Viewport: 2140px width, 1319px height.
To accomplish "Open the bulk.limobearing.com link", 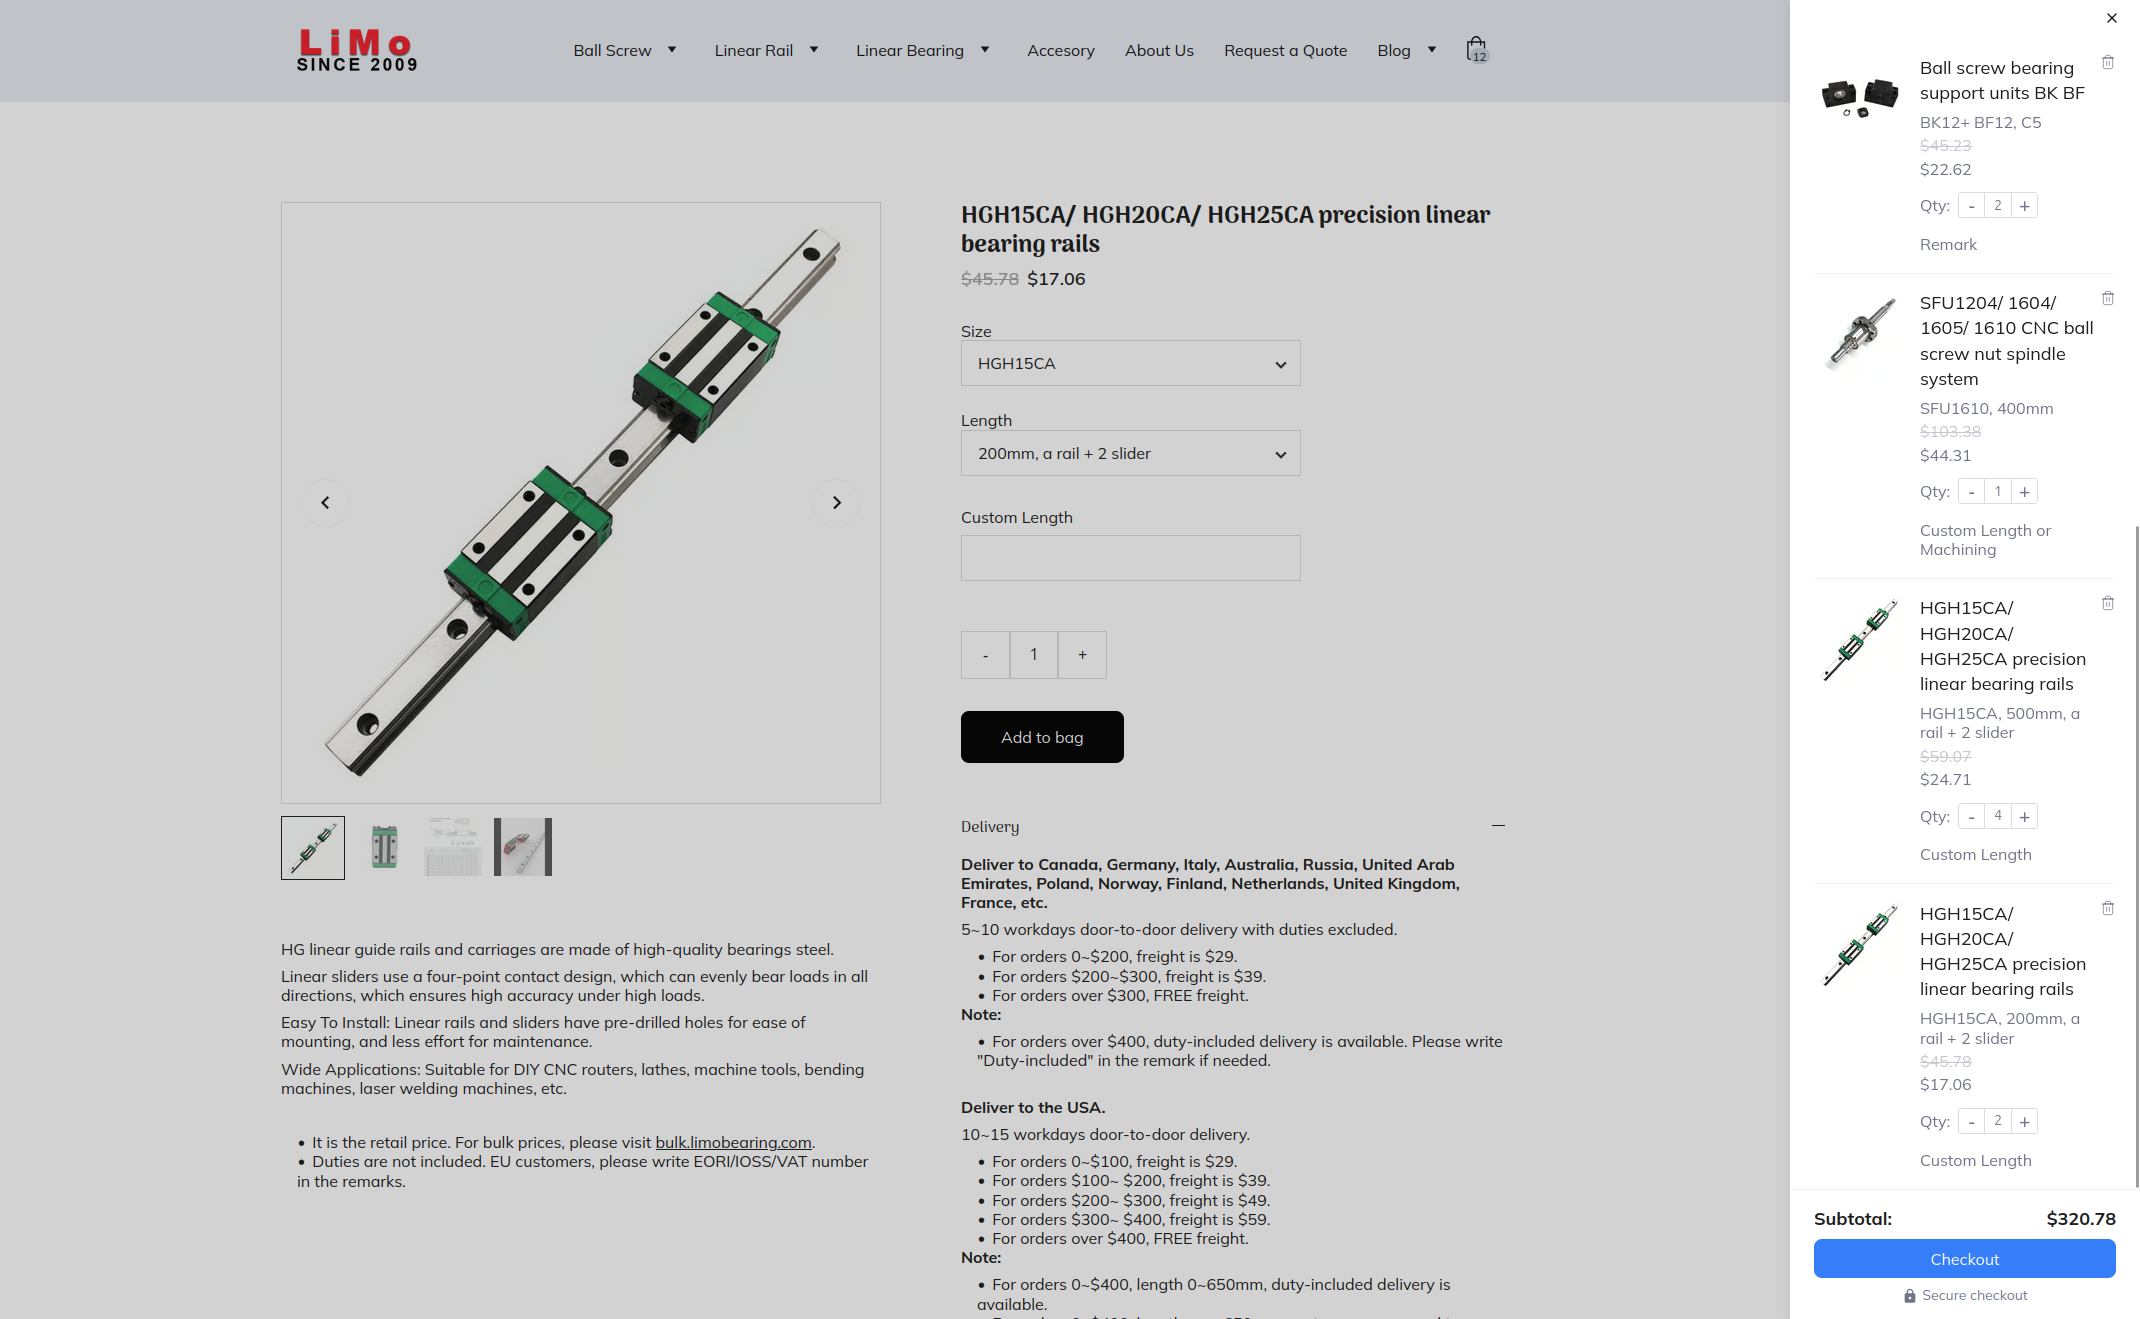I will pyautogui.click(x=733, y=1142).
